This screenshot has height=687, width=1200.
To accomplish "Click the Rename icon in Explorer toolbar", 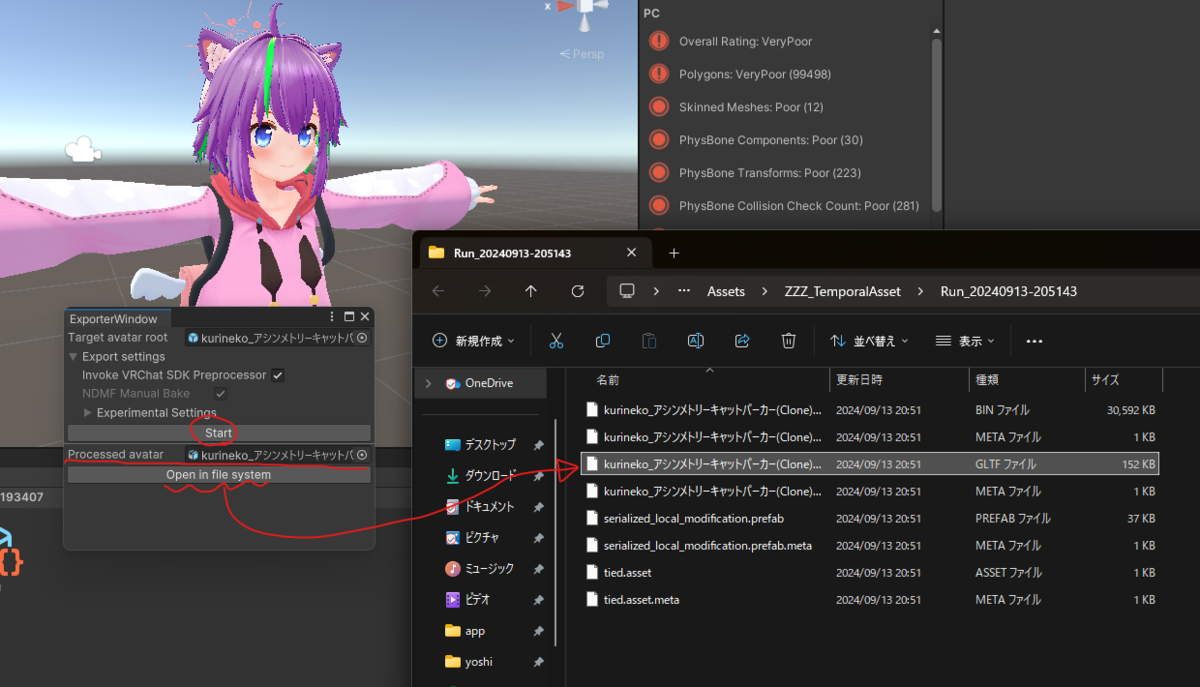I will 695,341.
